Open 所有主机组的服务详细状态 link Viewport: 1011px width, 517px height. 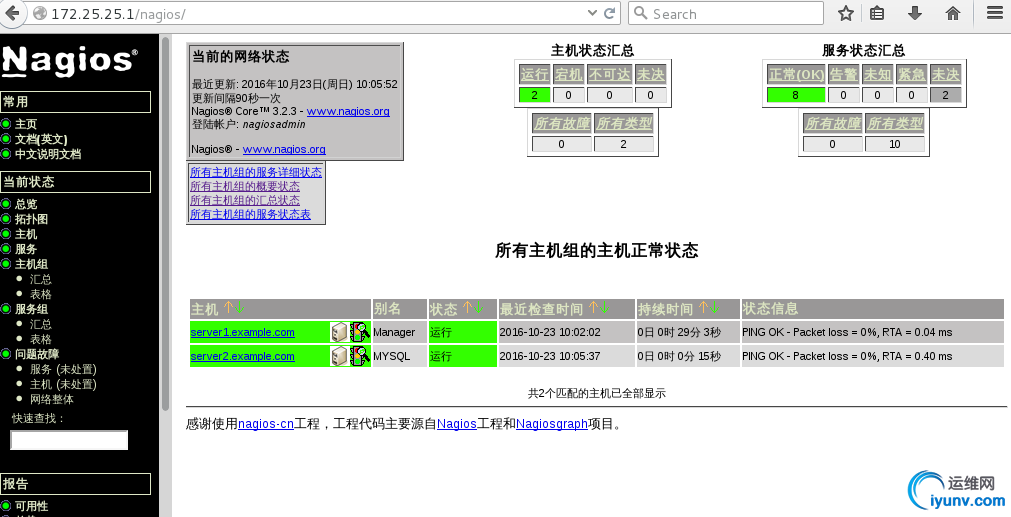(256, 172)
